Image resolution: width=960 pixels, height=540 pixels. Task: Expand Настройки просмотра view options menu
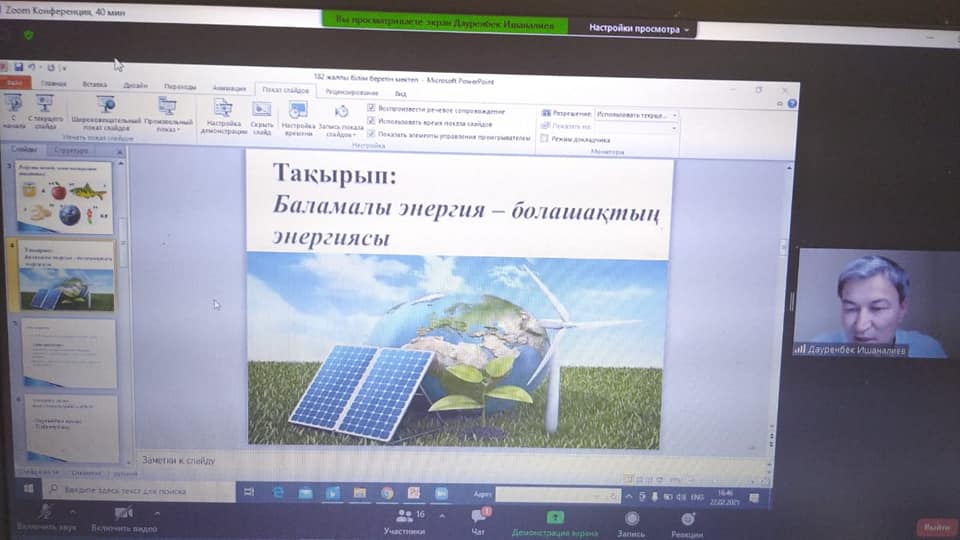(638, 28)
